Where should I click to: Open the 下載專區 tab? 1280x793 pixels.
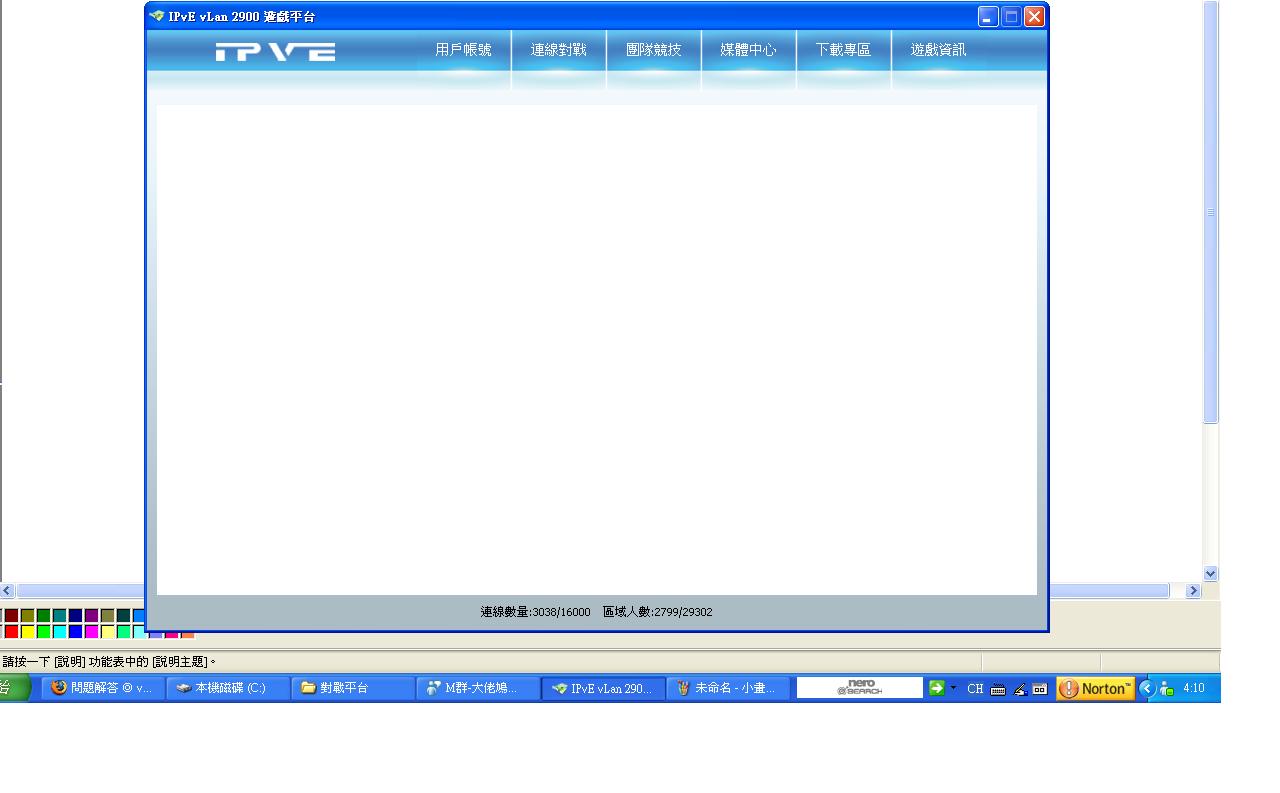pyautogui.click(x=843, y=50)
